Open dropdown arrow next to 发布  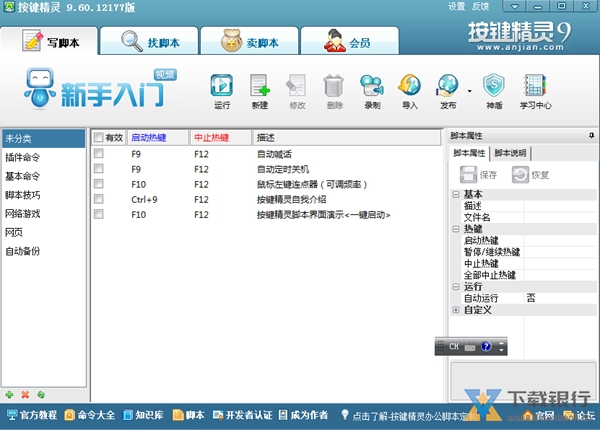pos(470,91)
